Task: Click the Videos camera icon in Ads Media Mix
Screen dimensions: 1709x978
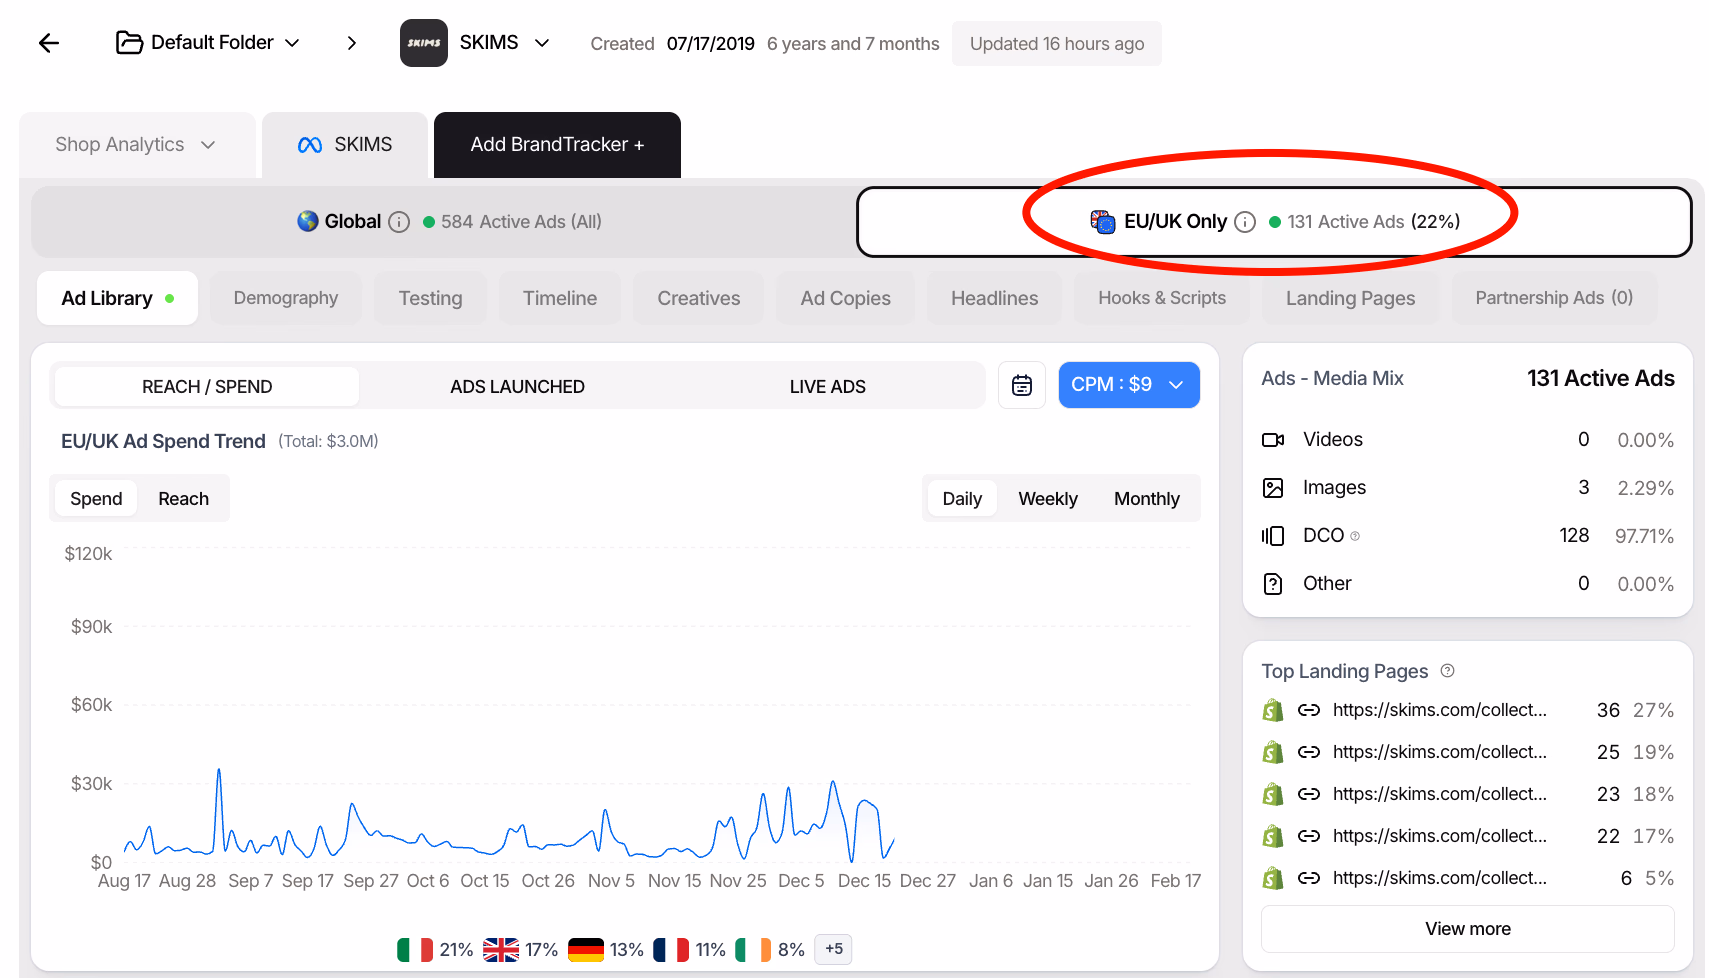Action: [1272, 439]
